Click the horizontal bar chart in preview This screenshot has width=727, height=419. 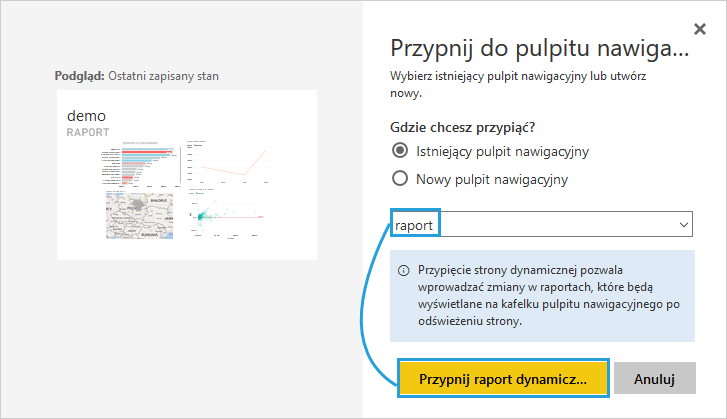[x=142, y=163]
